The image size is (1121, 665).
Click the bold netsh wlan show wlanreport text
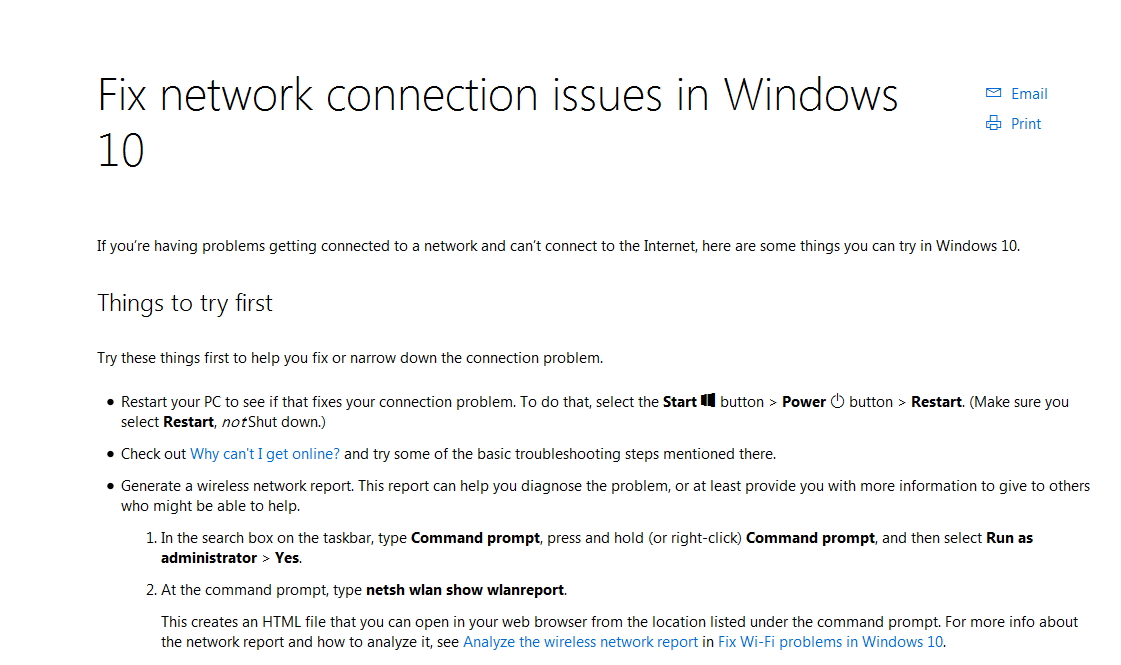(x=465, y=590)
